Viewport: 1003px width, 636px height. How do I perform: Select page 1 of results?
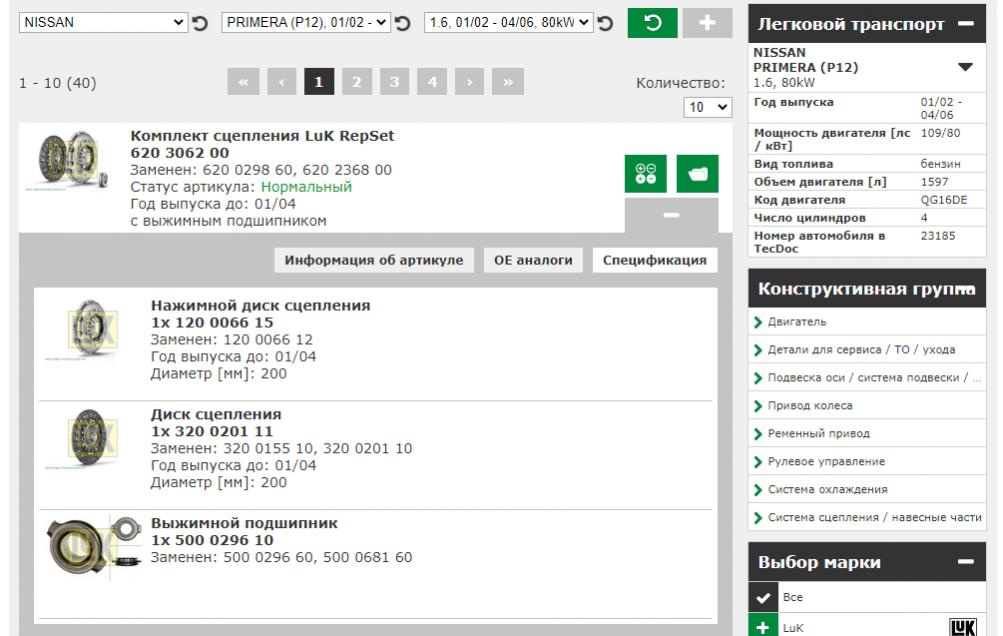point(319,82)
